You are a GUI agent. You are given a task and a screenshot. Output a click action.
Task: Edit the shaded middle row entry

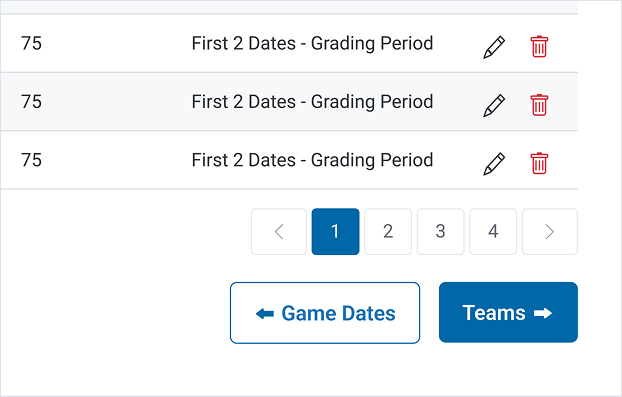(494, 105)
